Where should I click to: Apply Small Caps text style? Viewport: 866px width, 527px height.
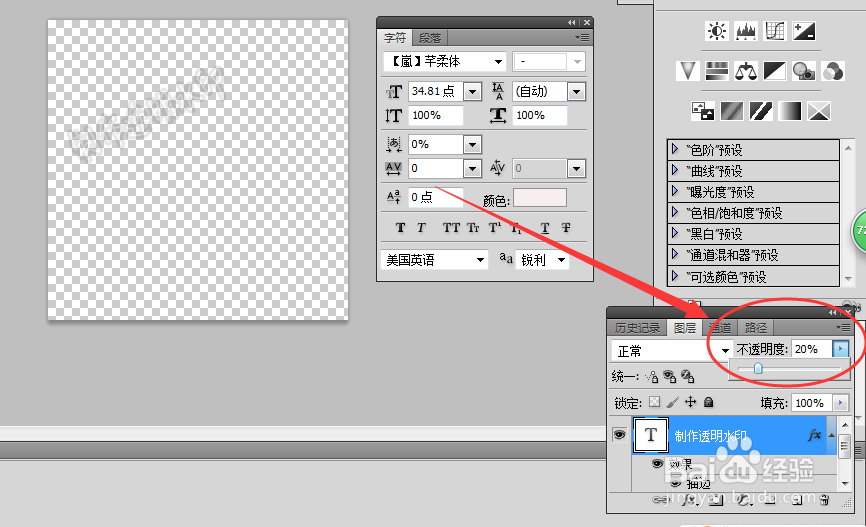pos(473,228)
